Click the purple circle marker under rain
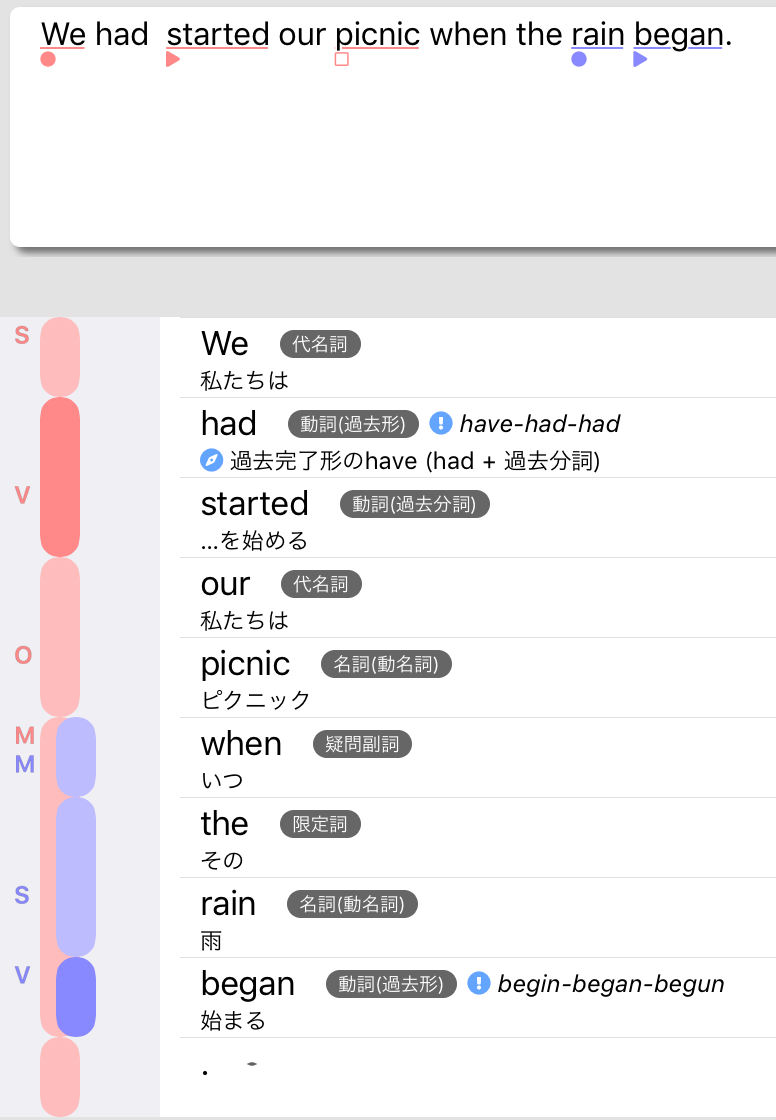The height and width of the screenshot is (1120, 776). pyautogui.click(x=579, y=59)
